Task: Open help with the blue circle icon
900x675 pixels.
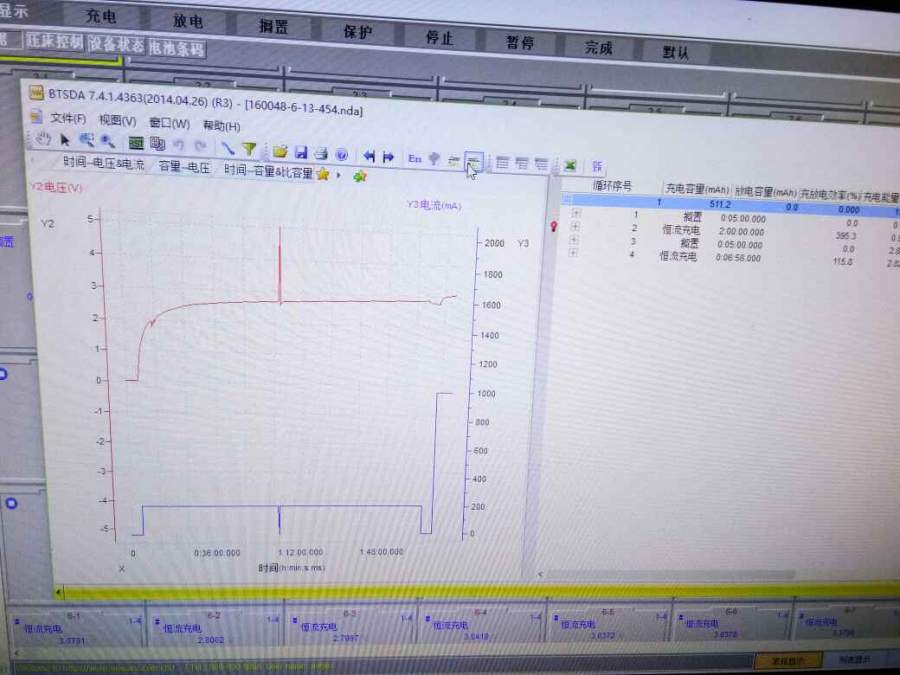Action: pos(342,154)
